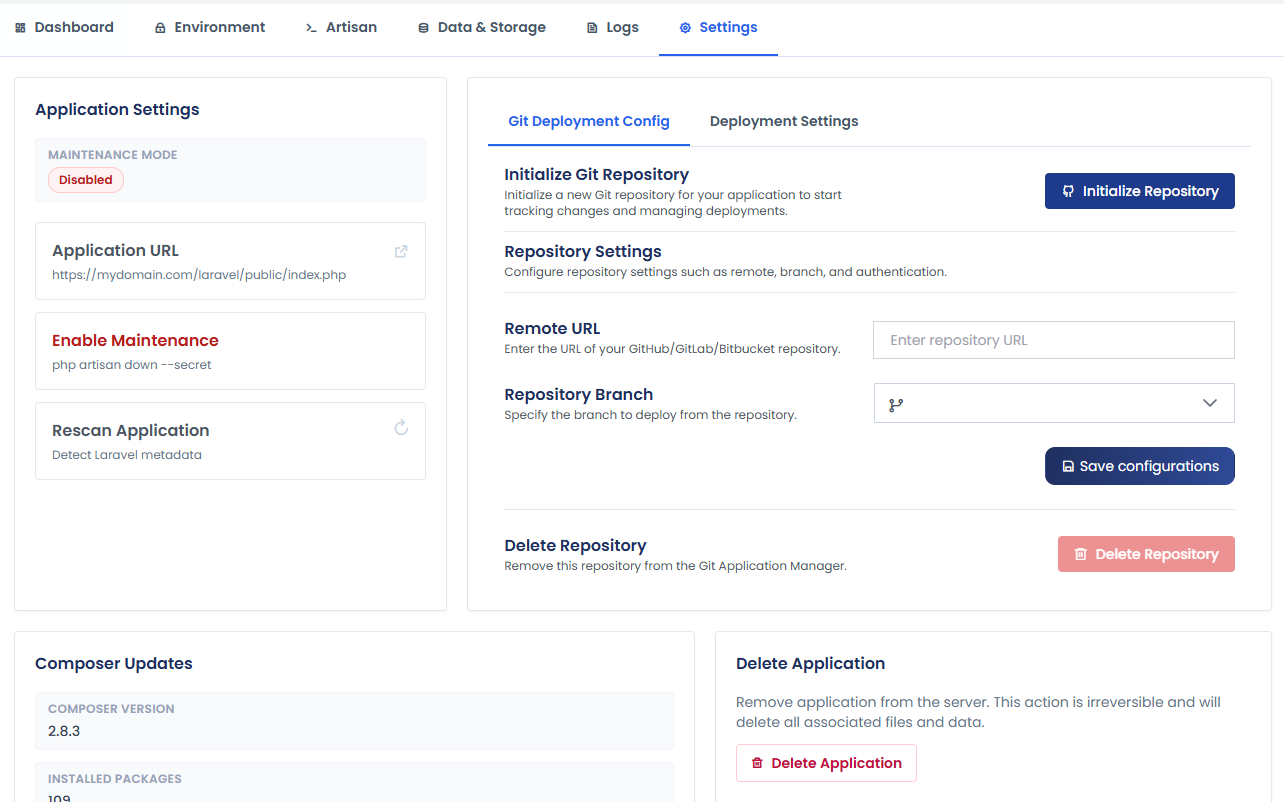
Task: Switch to the Environment tab
Action: 210,28
